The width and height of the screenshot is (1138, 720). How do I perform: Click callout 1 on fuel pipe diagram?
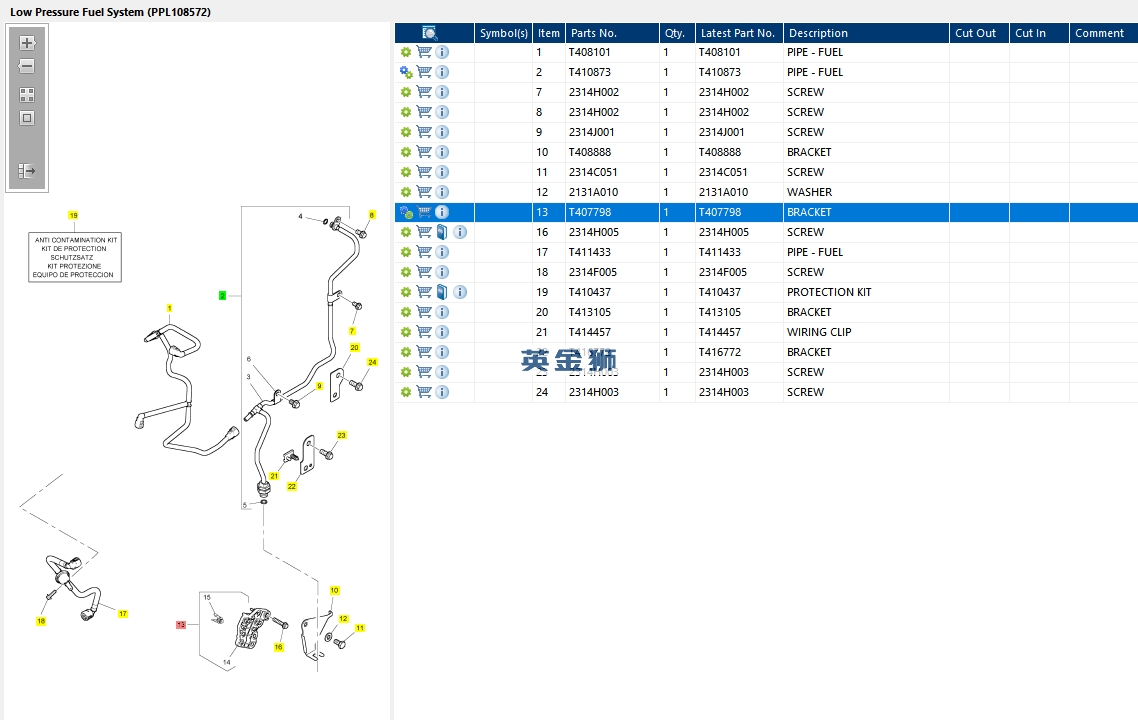[x=169, y=308]
